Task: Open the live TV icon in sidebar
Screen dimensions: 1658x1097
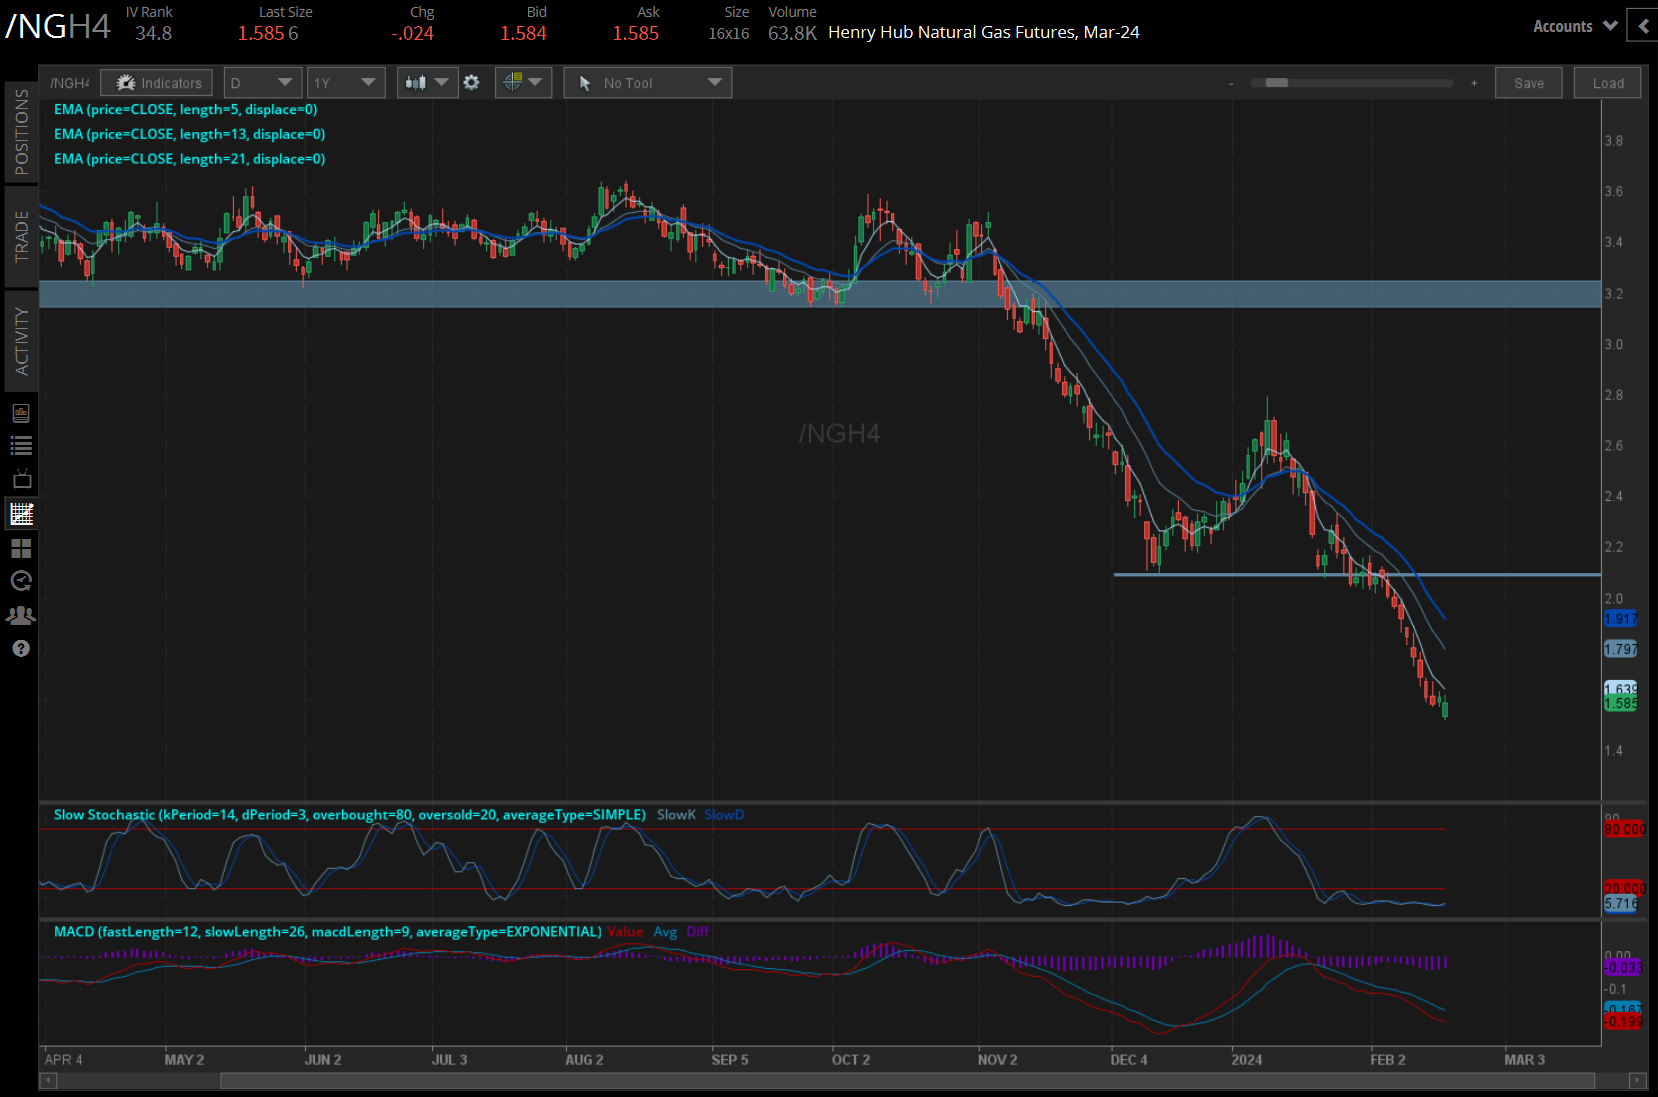Action: 21,480
